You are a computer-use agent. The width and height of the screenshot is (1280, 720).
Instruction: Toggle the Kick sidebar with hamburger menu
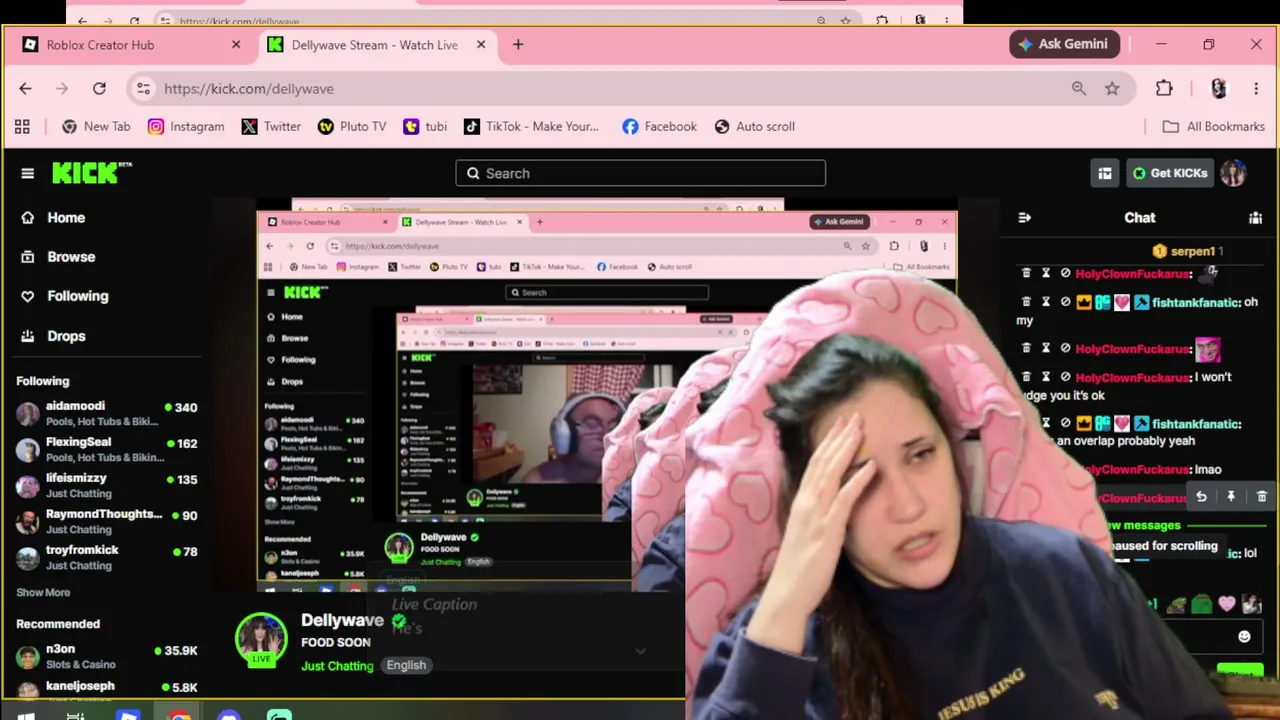tap(27, 173)
